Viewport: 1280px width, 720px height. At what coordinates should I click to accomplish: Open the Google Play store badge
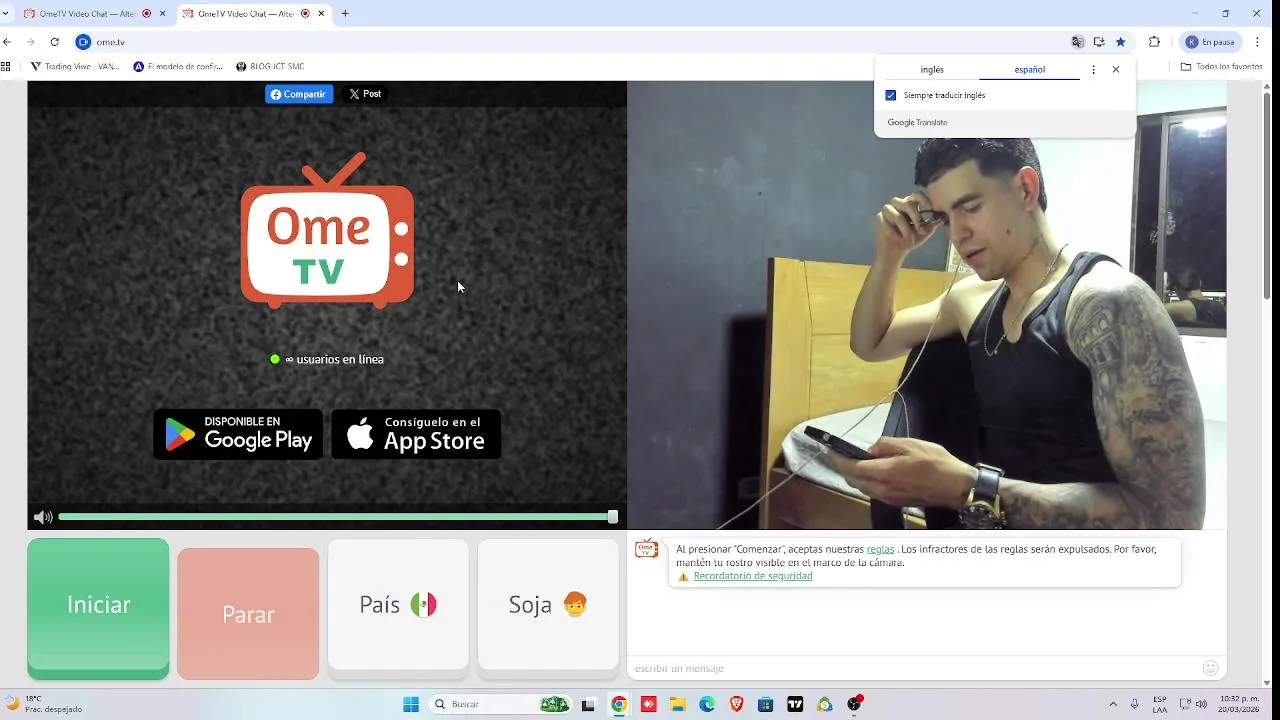click(x=238, y=434)
